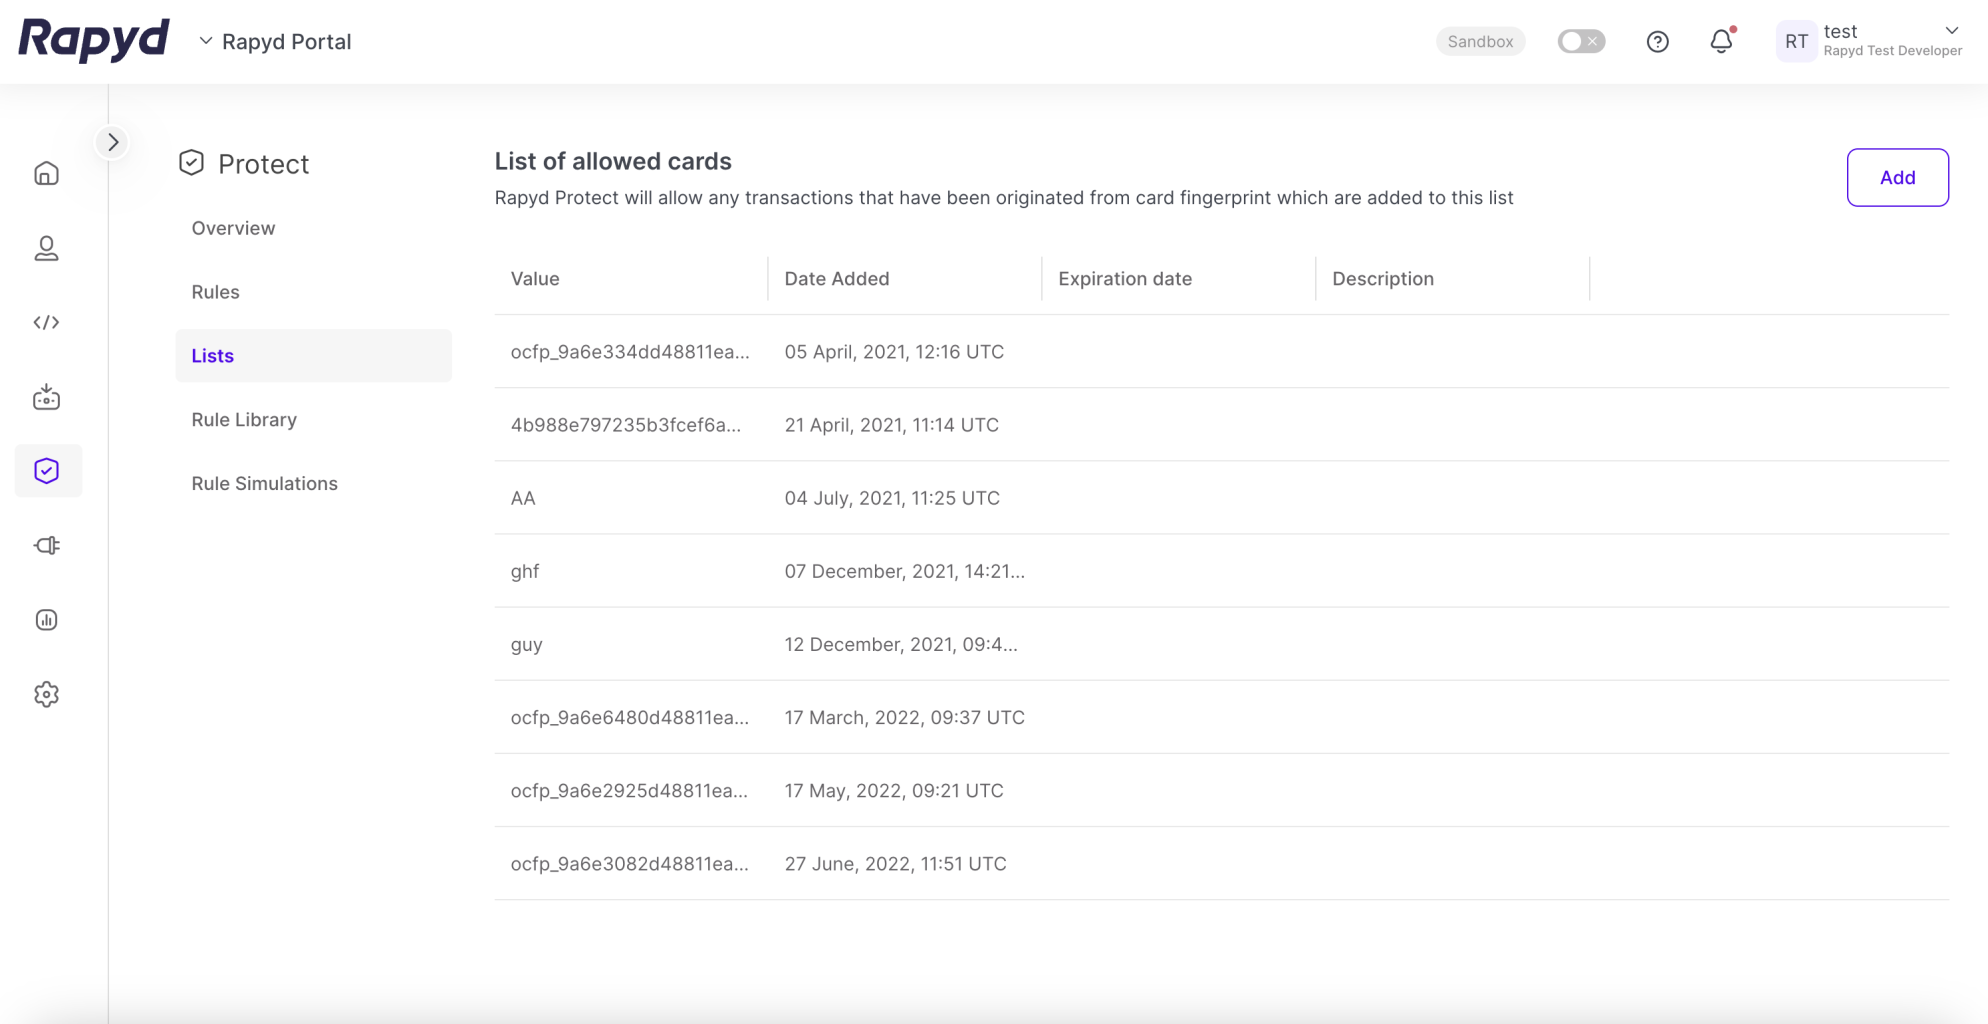Expand the Rapyd Portal dropdown
Screen dimensions: 1988x1024
pyautogui.click(x=275, y=41)
